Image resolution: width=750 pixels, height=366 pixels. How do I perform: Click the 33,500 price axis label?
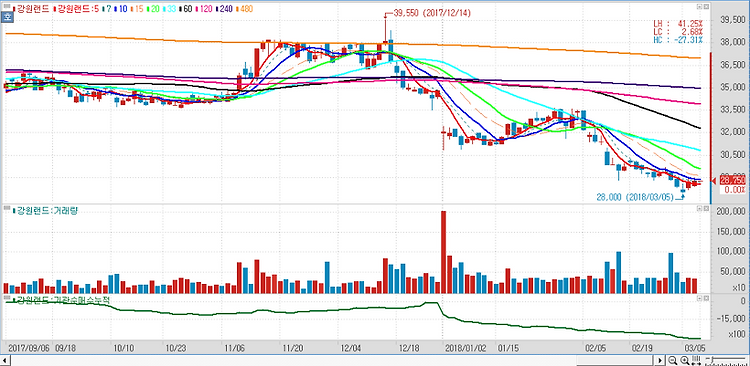pyautogui.click(x=734, y=110)
